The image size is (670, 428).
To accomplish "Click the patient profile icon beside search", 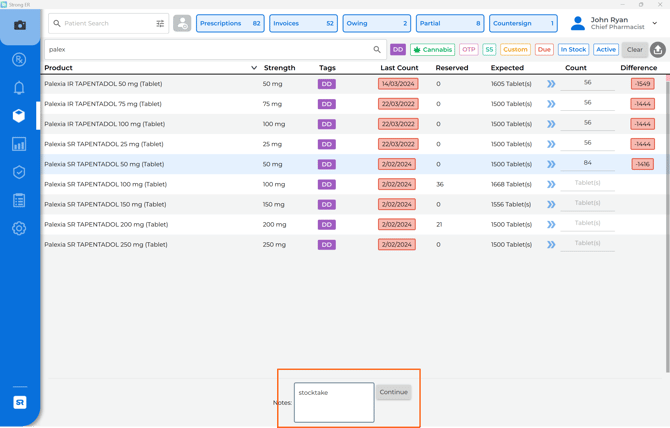I will point(182,23).
